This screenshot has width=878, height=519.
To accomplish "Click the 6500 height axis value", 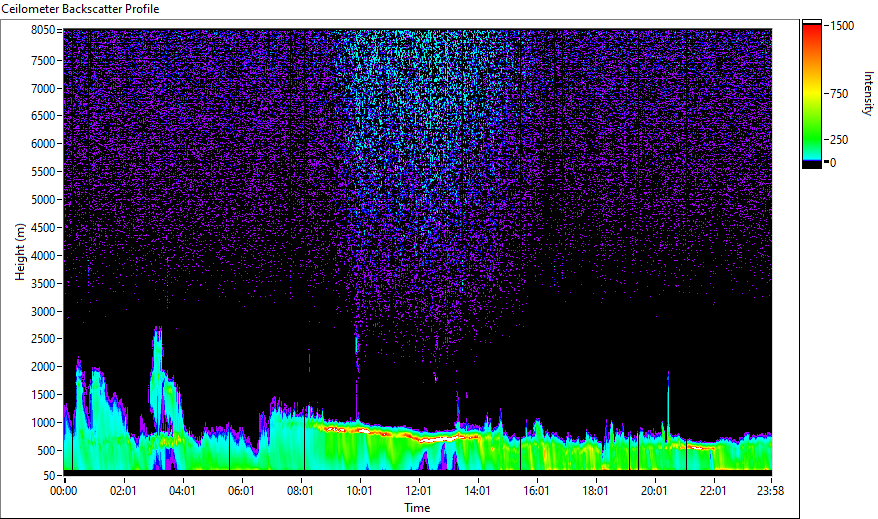I will 43,116.
